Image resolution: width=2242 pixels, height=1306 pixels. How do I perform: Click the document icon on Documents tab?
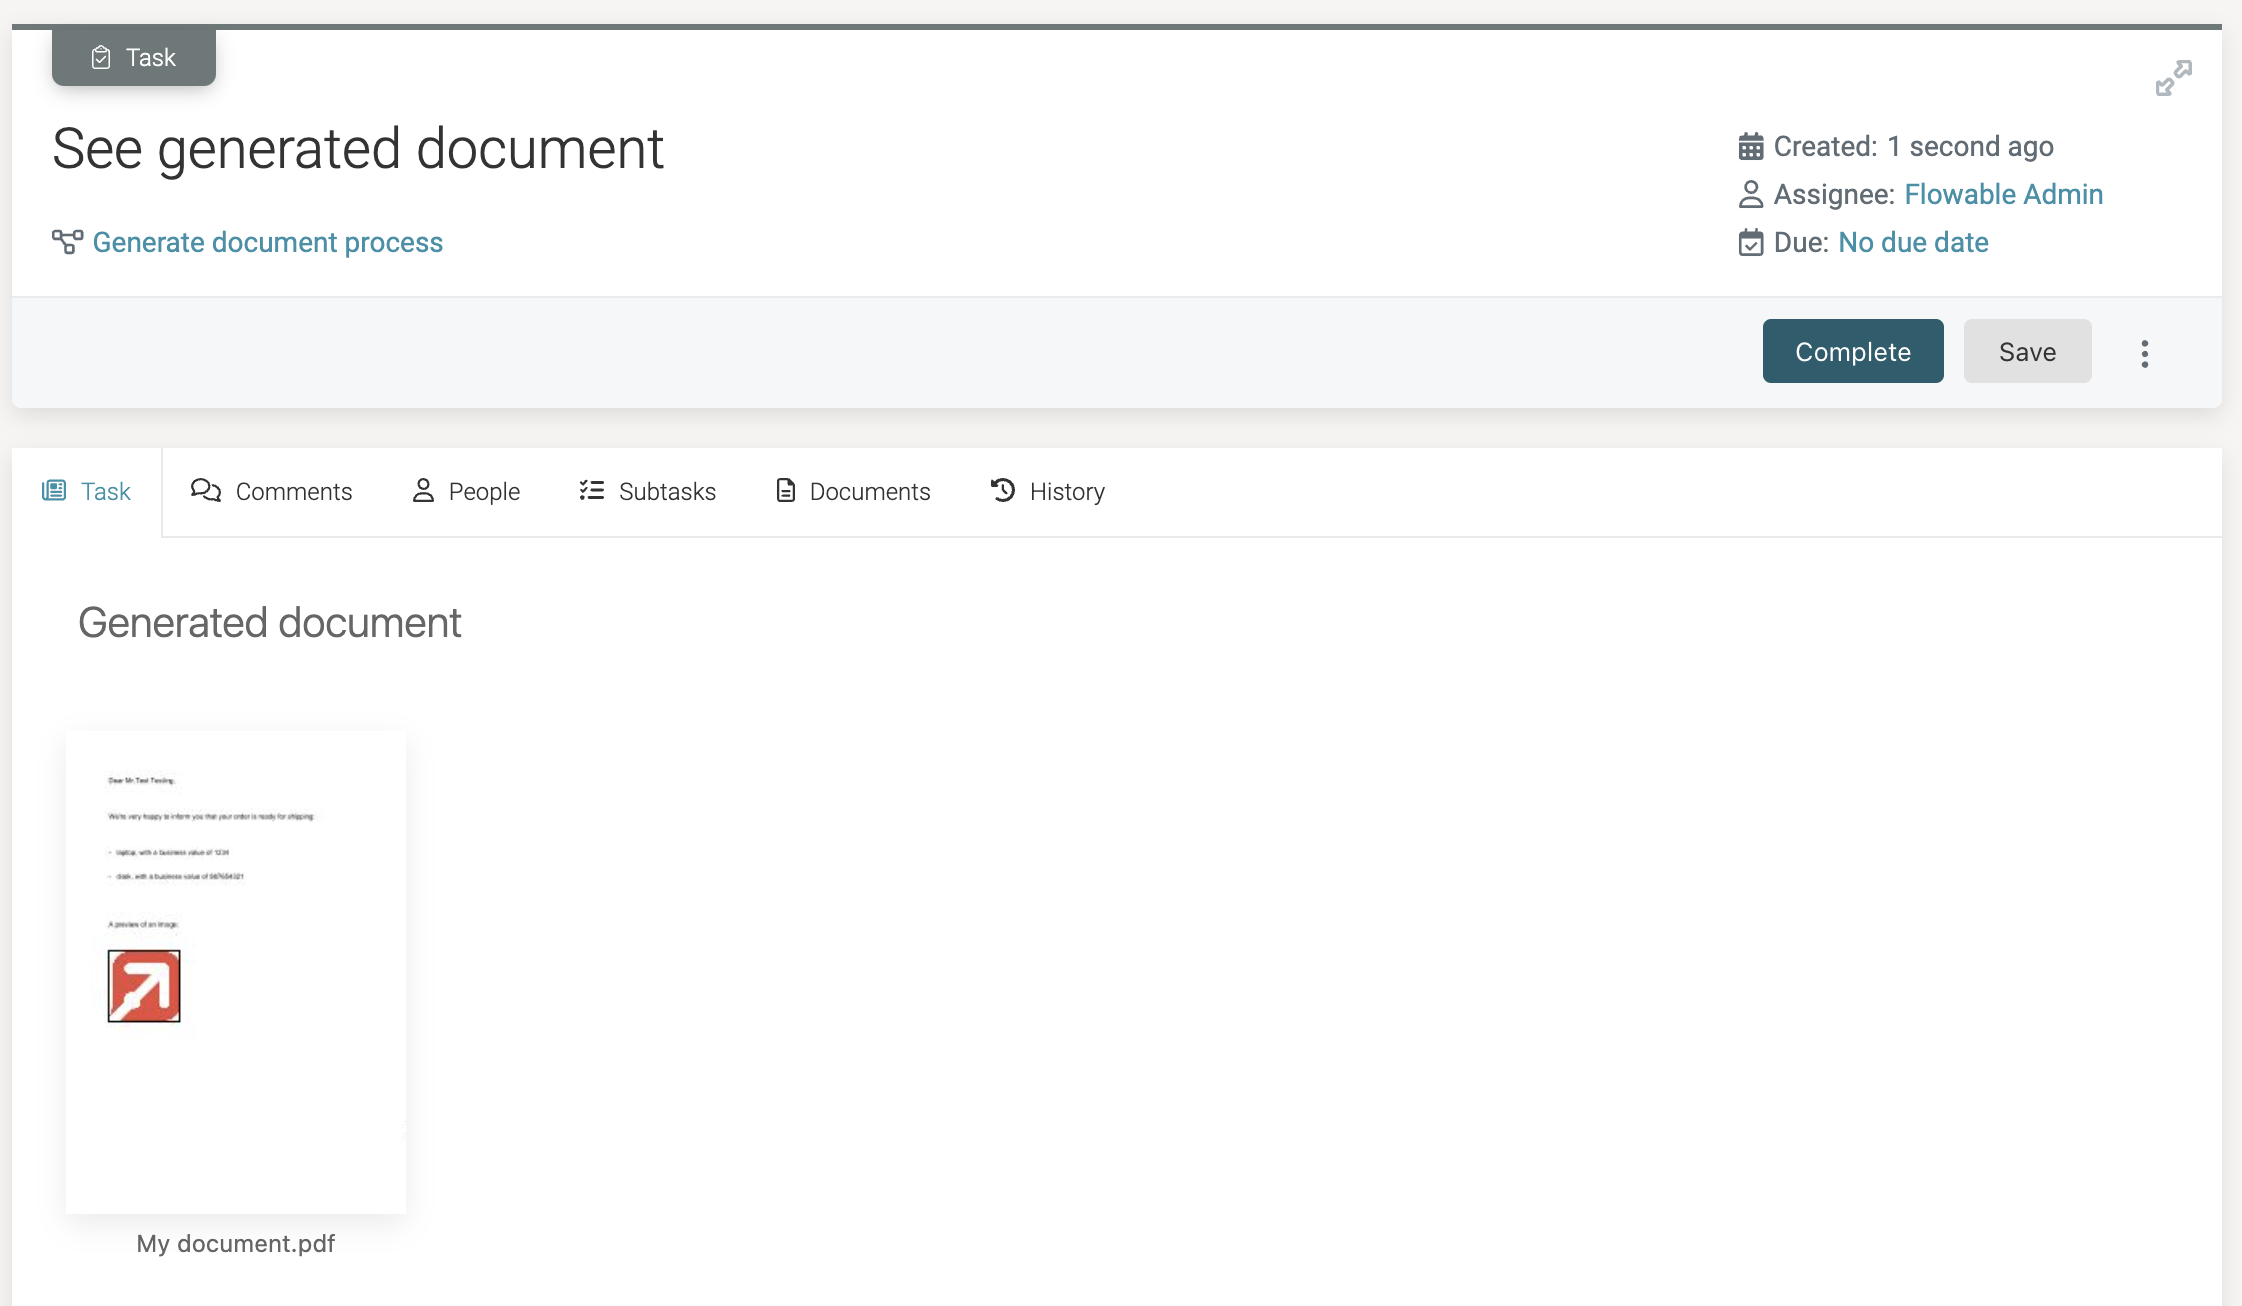pos(784,491)
